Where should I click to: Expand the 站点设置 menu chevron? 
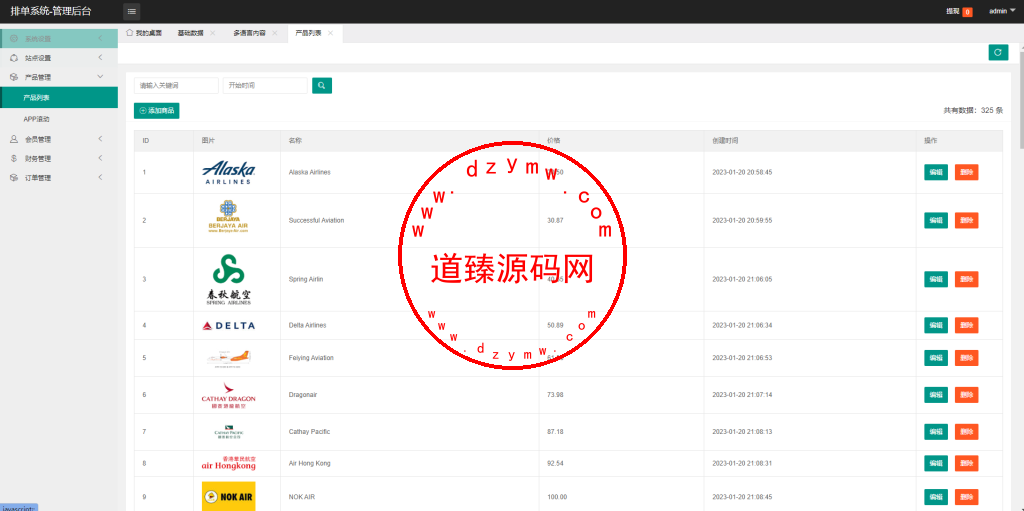(x=100, y=58)
